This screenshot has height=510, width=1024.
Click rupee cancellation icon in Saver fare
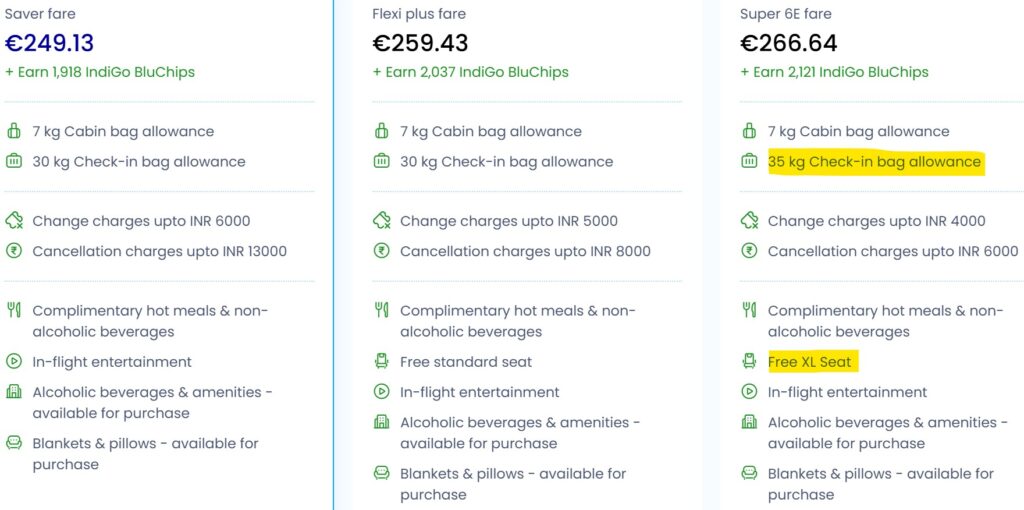coord(14,251)
